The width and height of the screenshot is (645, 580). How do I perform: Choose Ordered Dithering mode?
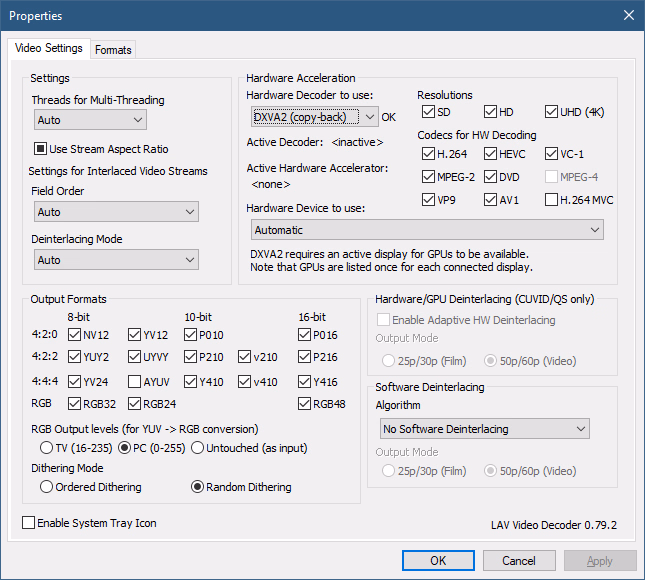pyautogui.click(x=46, y=487)
